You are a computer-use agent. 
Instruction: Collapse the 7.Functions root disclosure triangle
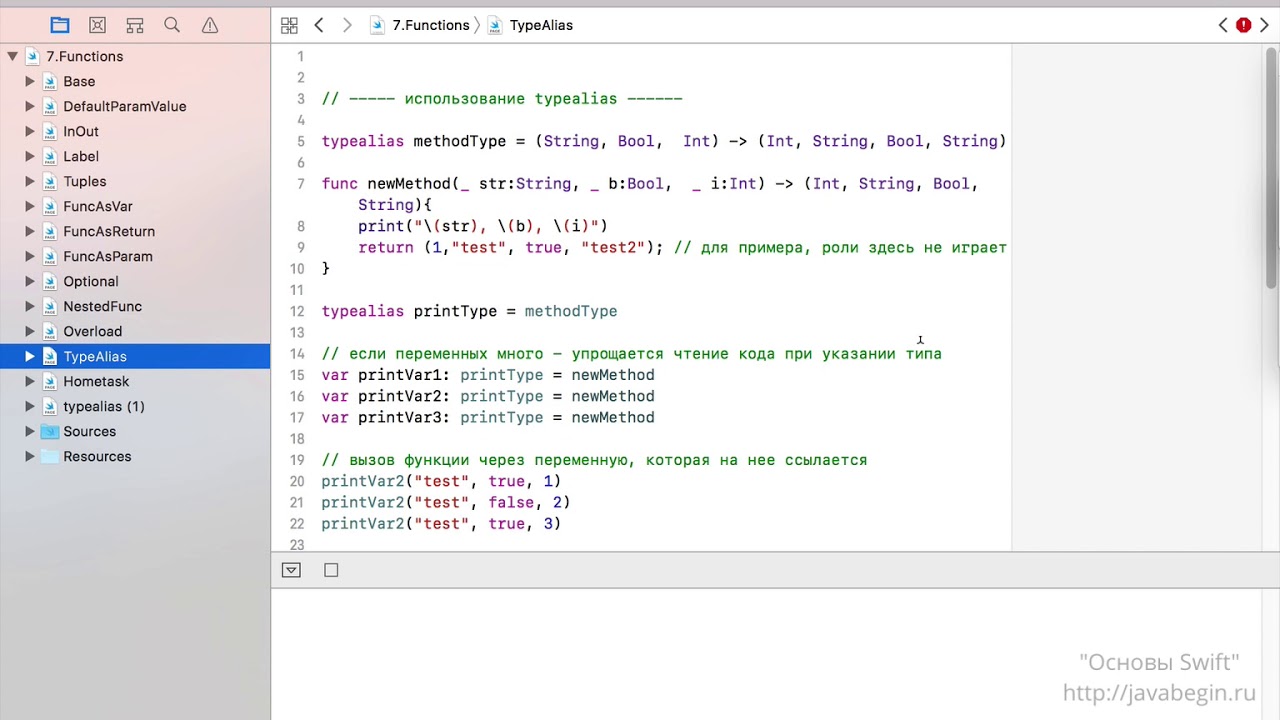[x=12, y=56]
